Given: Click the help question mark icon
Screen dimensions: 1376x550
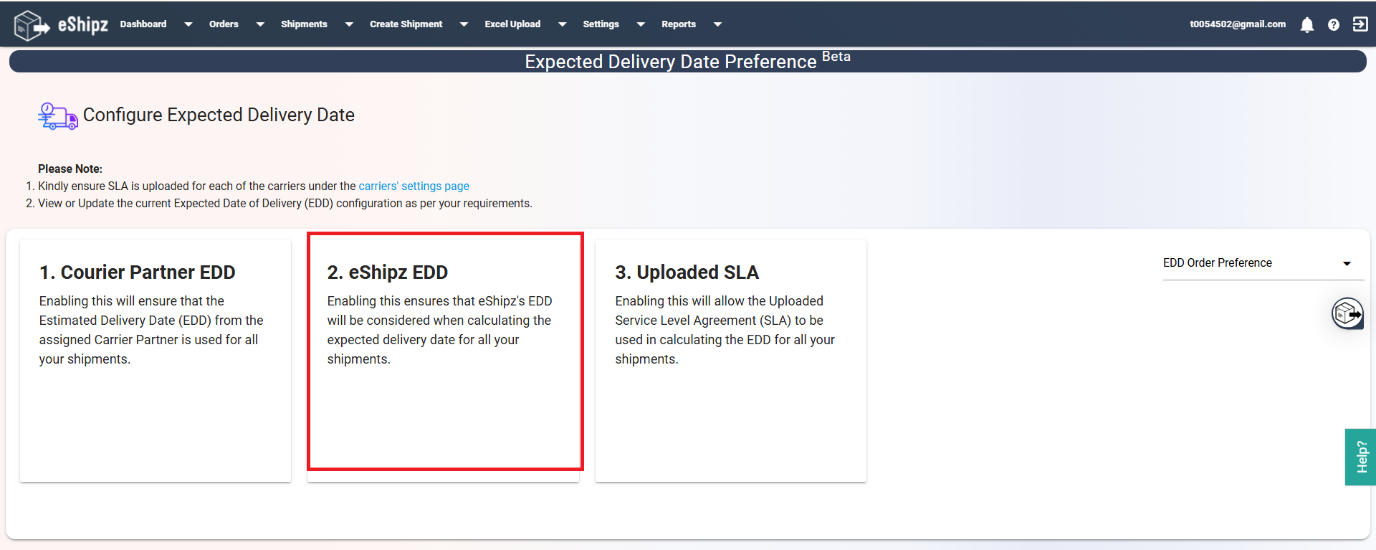Looking at the screenshot, I should [1334, 25].
